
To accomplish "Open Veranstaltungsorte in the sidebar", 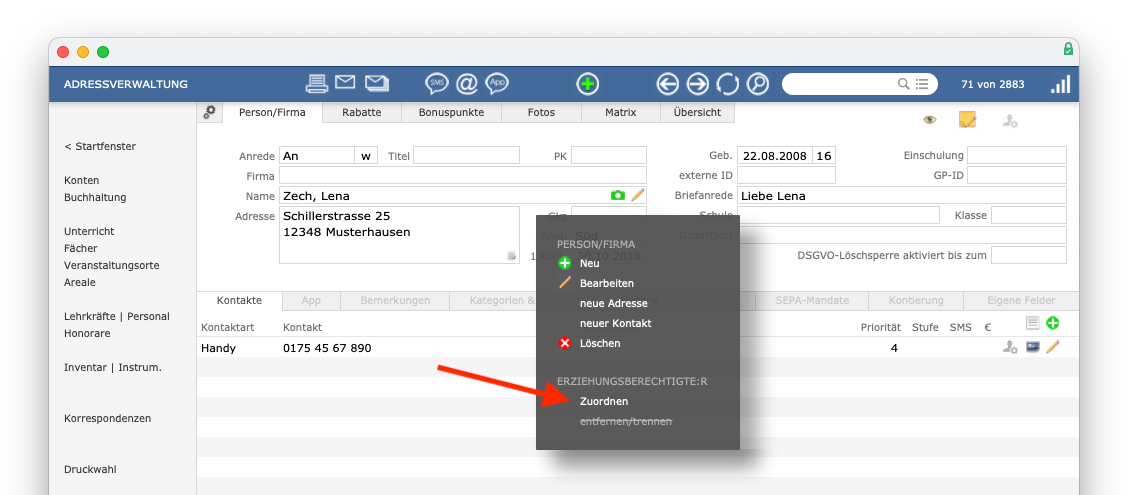I will click(x=111, y=265).
